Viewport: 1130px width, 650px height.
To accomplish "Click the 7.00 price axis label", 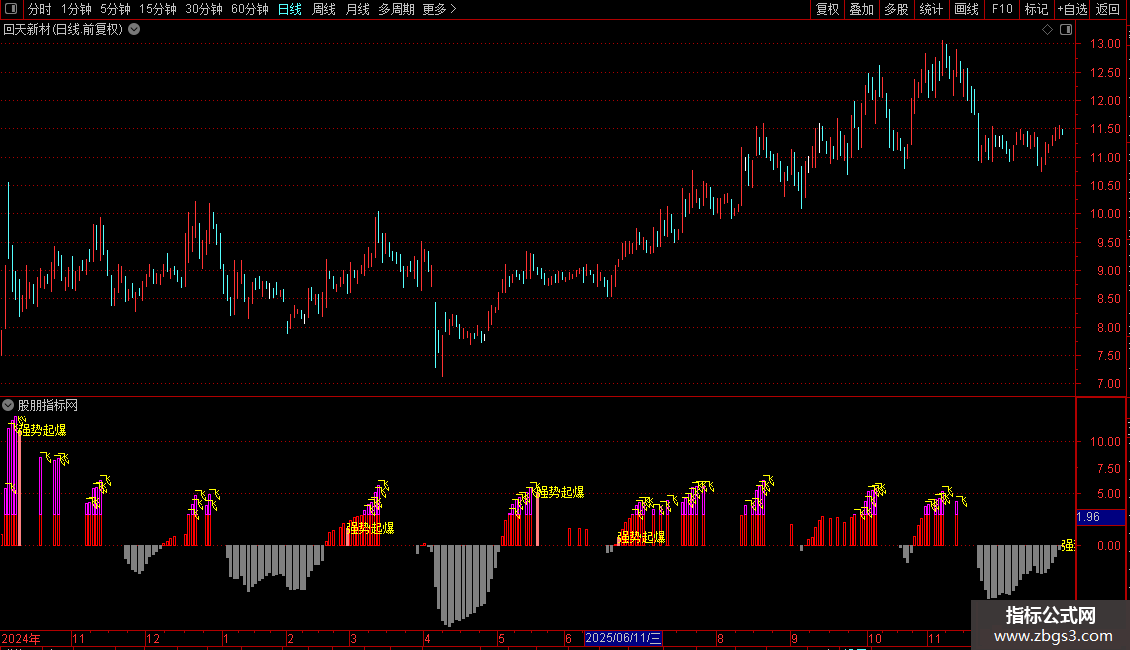I will (1108, 384).
